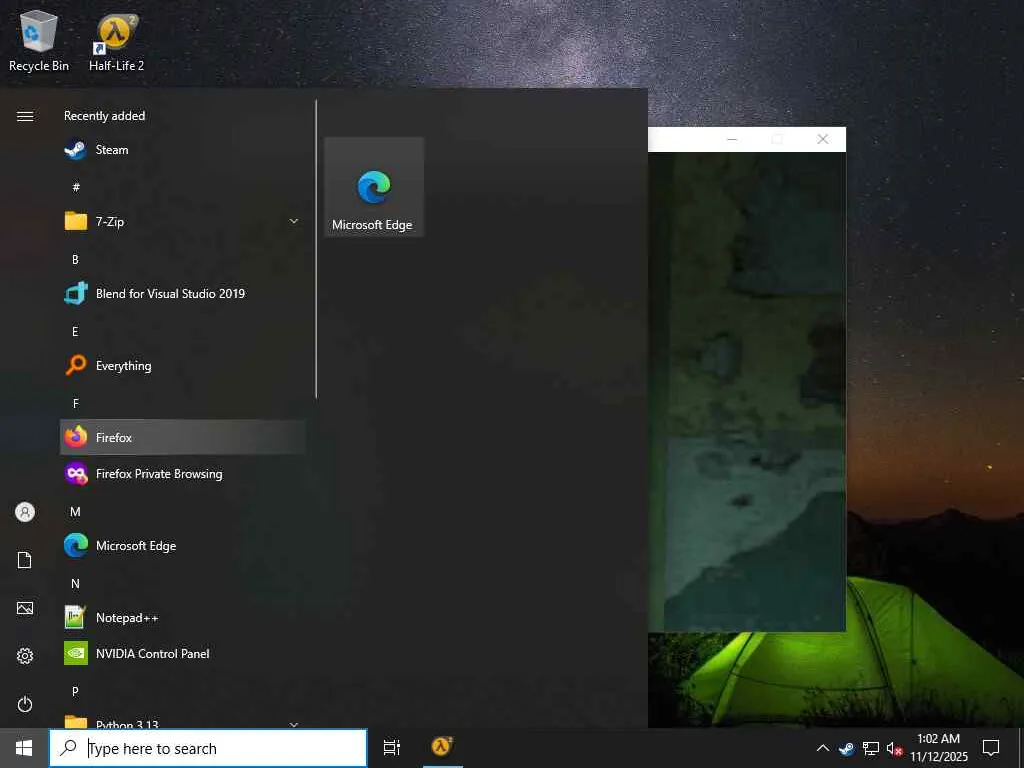
Task: Click the Microsoft Edge pinned tile
Action: (x=374, y=187)
